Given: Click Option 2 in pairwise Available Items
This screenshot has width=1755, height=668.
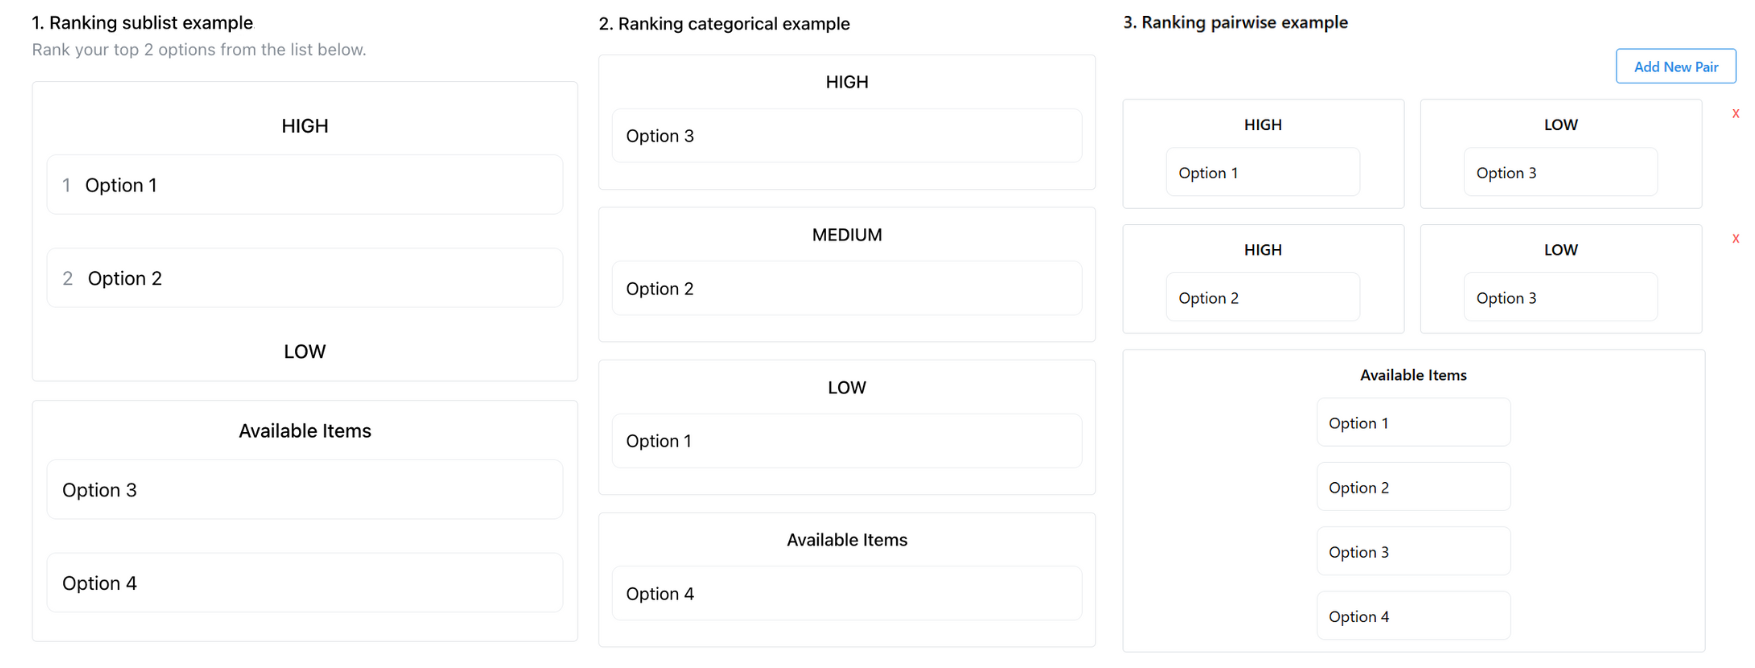Looking at the screenshot, I should pyautogui.click(x=1413, y=487).
